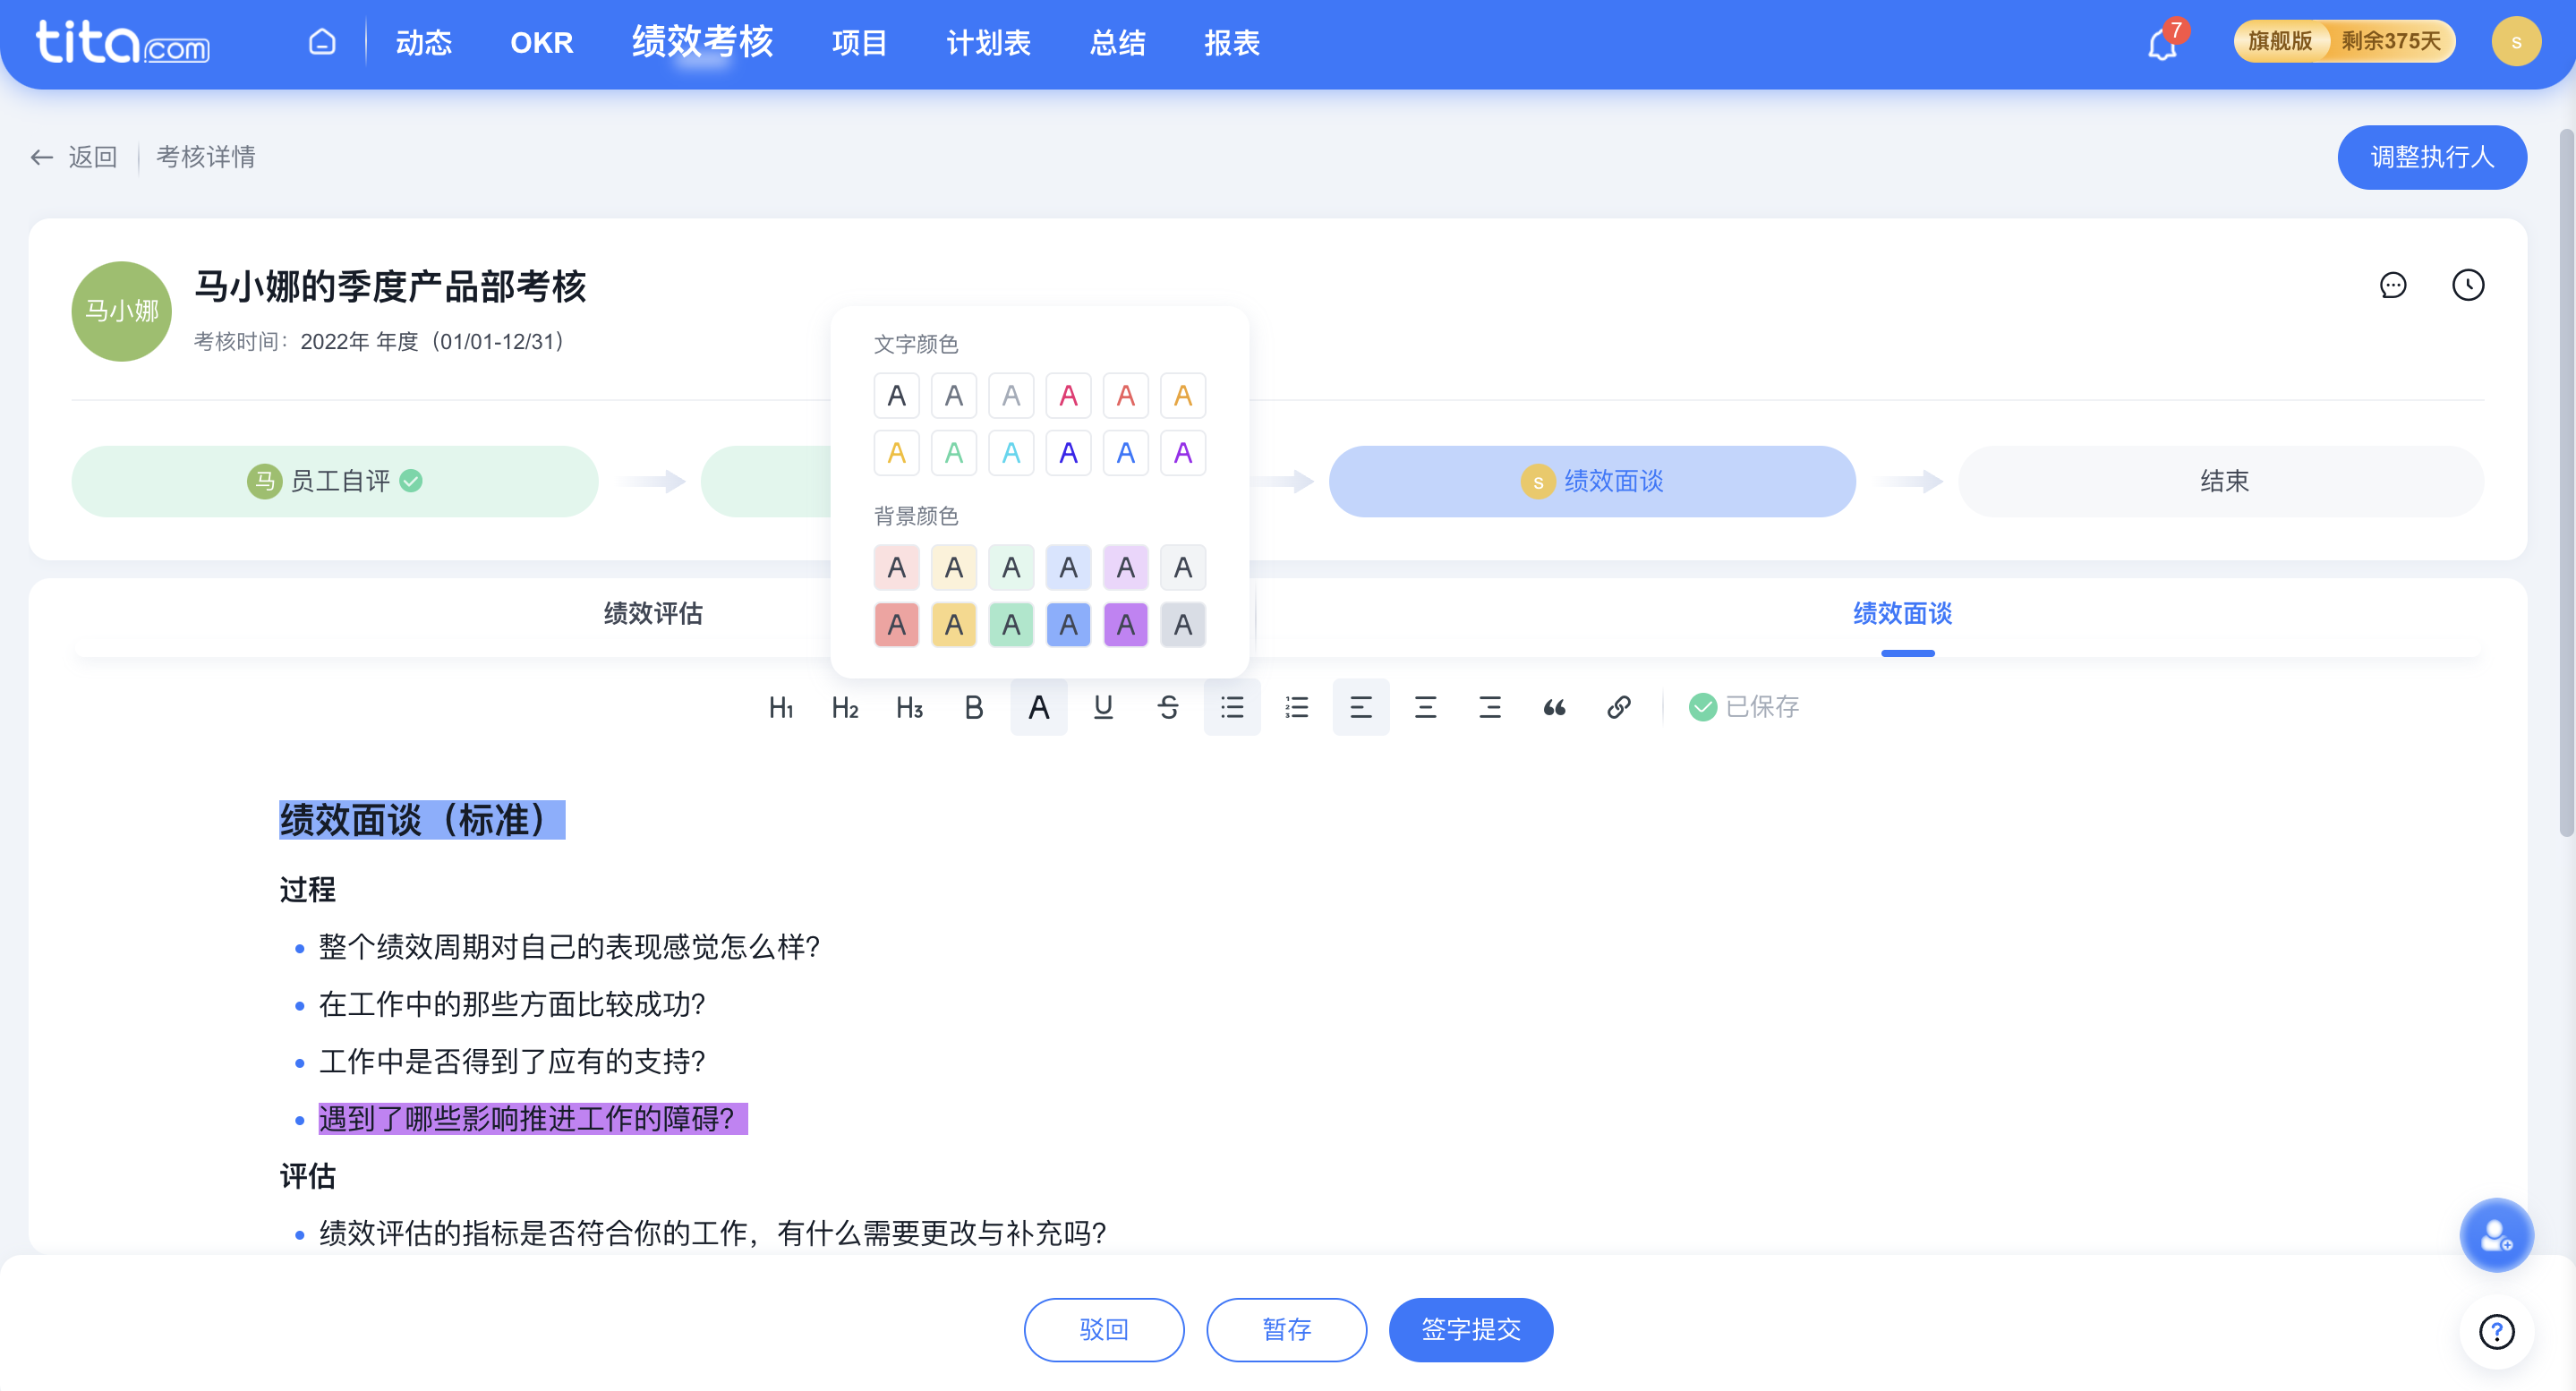Pick light gray text color swatch

[x=1011, y=396]
